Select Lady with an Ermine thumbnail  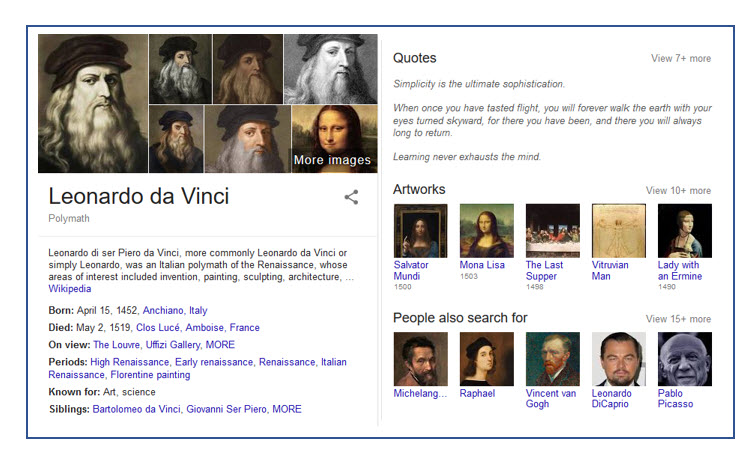tap(684, 230)
